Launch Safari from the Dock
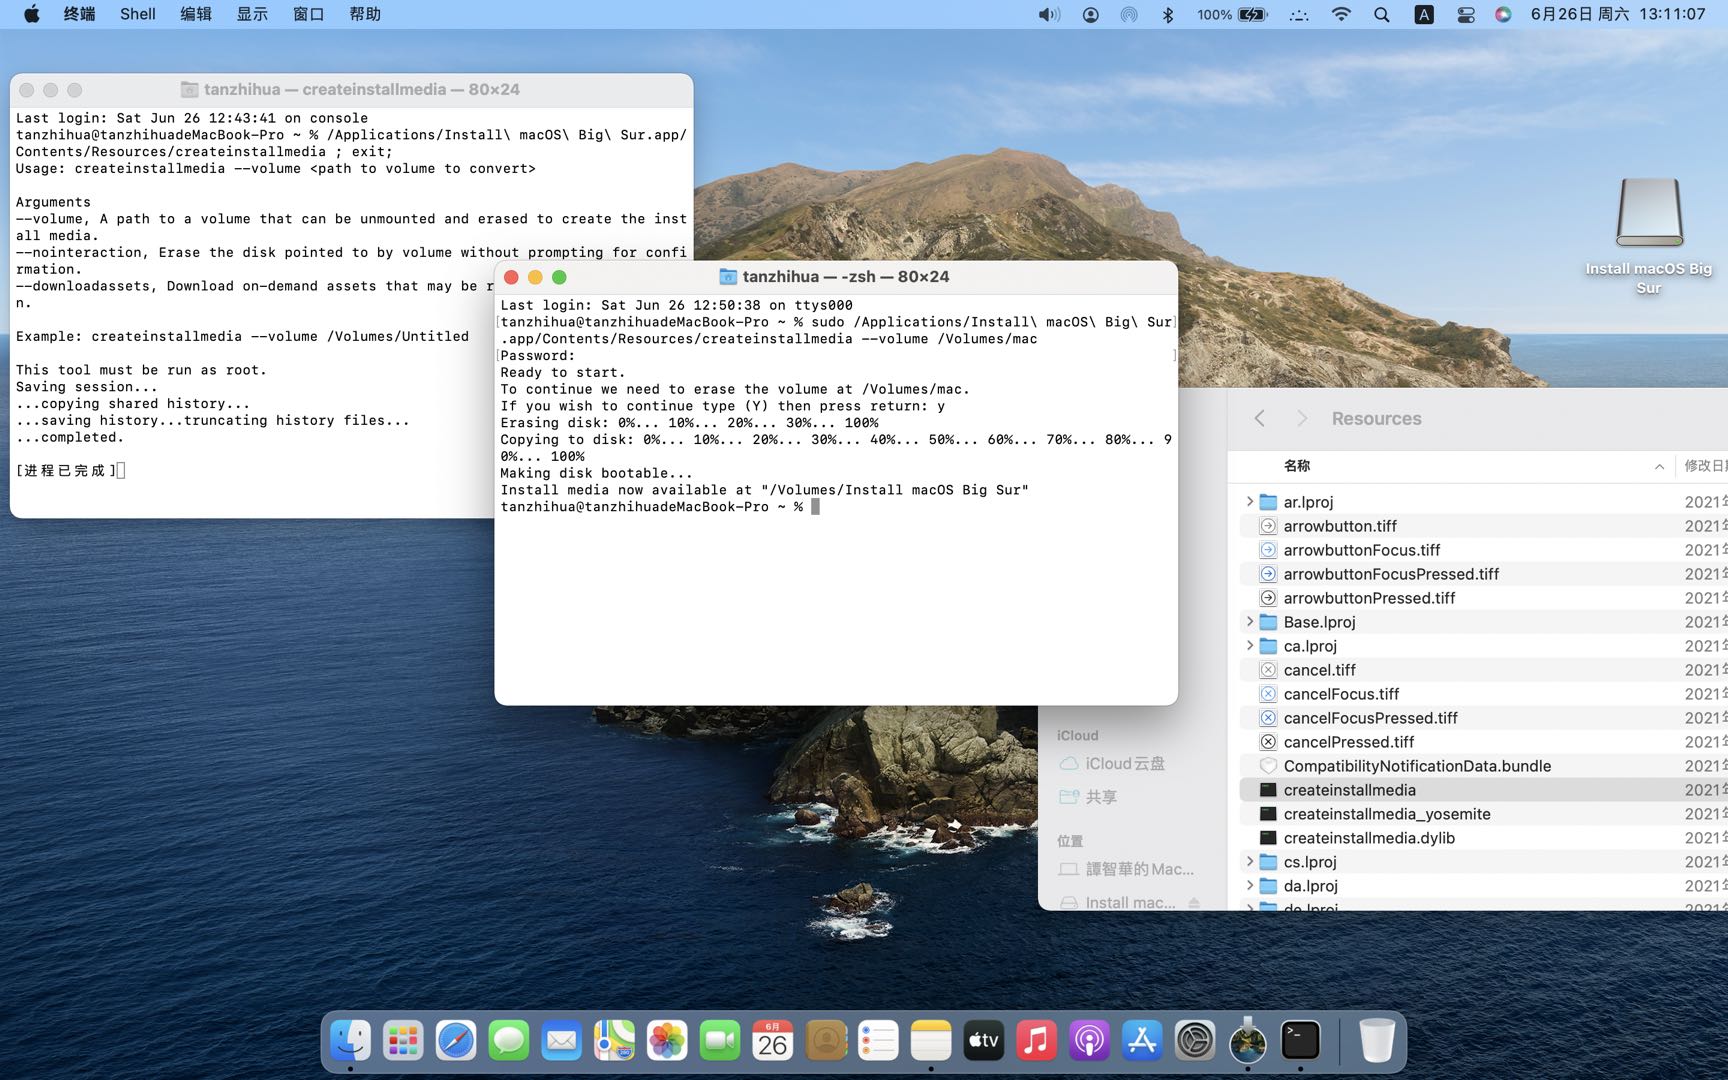This screenshot has height=1080, width=1728. [x=456, y=1041]
